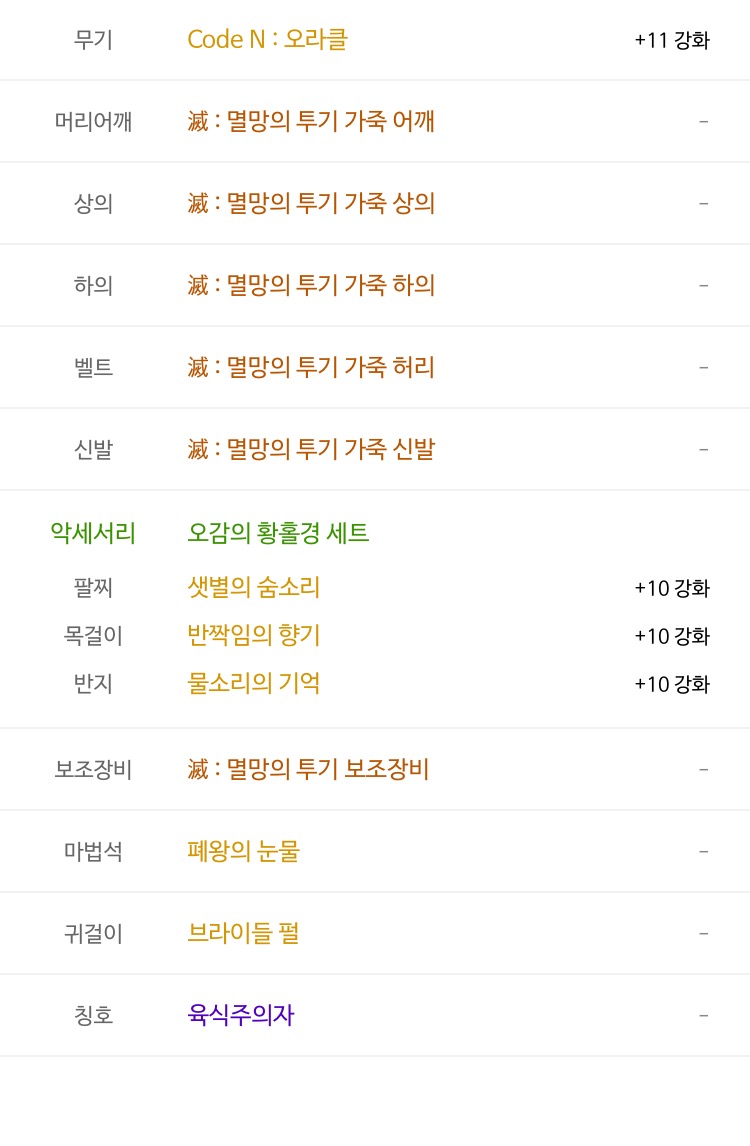Click the weapon name Code N : 오라클
Image resolution: width=750 pixels, height=1146 pixels.
pyautogui.click(x=267, y=40)
